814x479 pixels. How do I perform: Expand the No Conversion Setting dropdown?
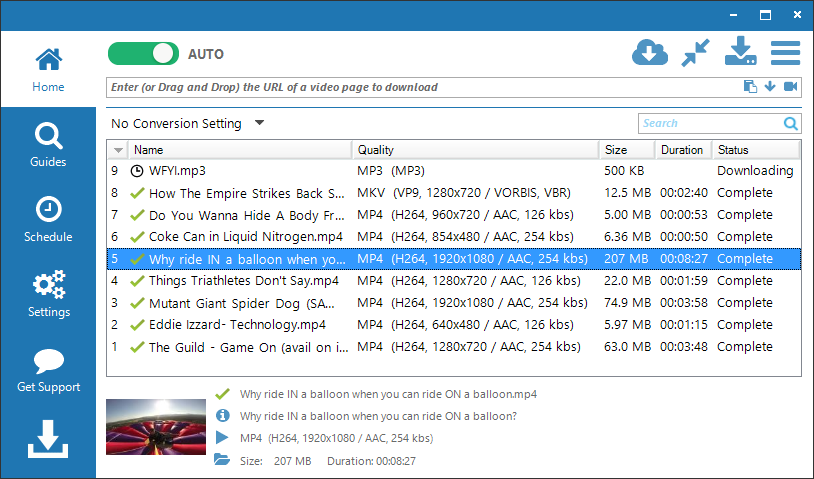[260, 123]
